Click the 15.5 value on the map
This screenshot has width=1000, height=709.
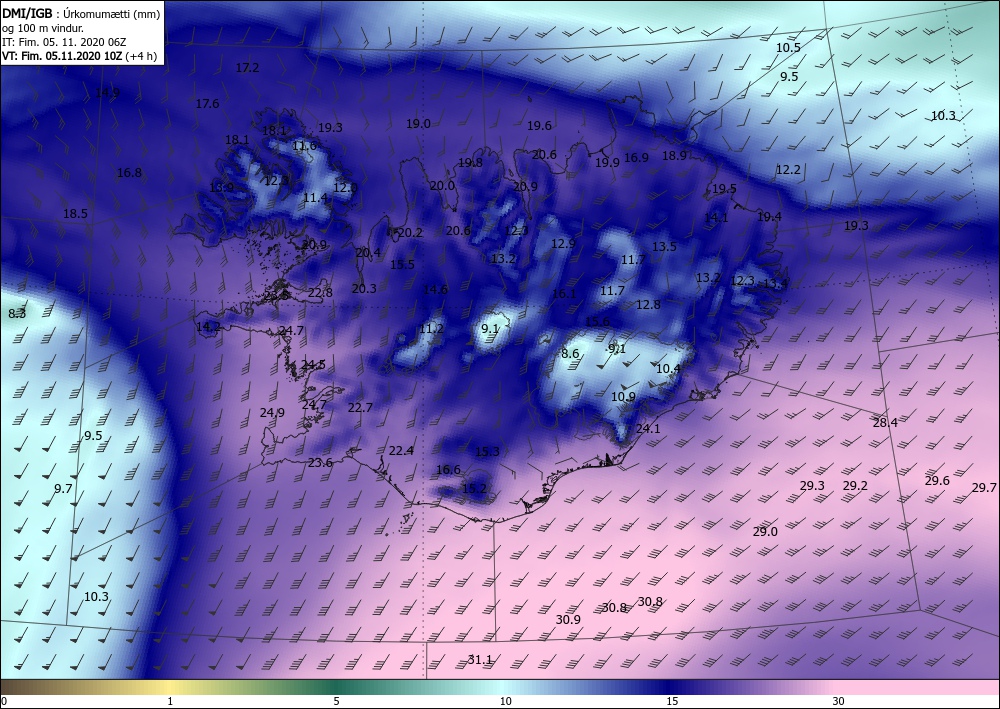402,265
